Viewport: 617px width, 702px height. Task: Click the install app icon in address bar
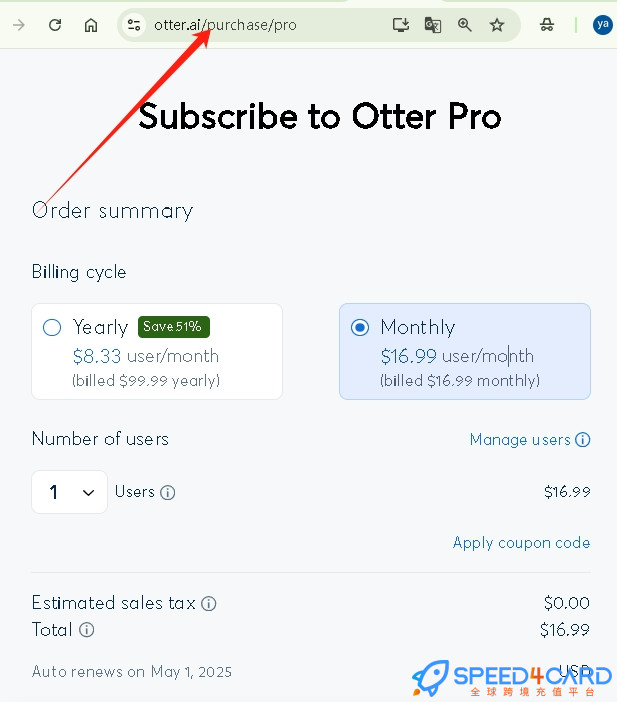401,25
